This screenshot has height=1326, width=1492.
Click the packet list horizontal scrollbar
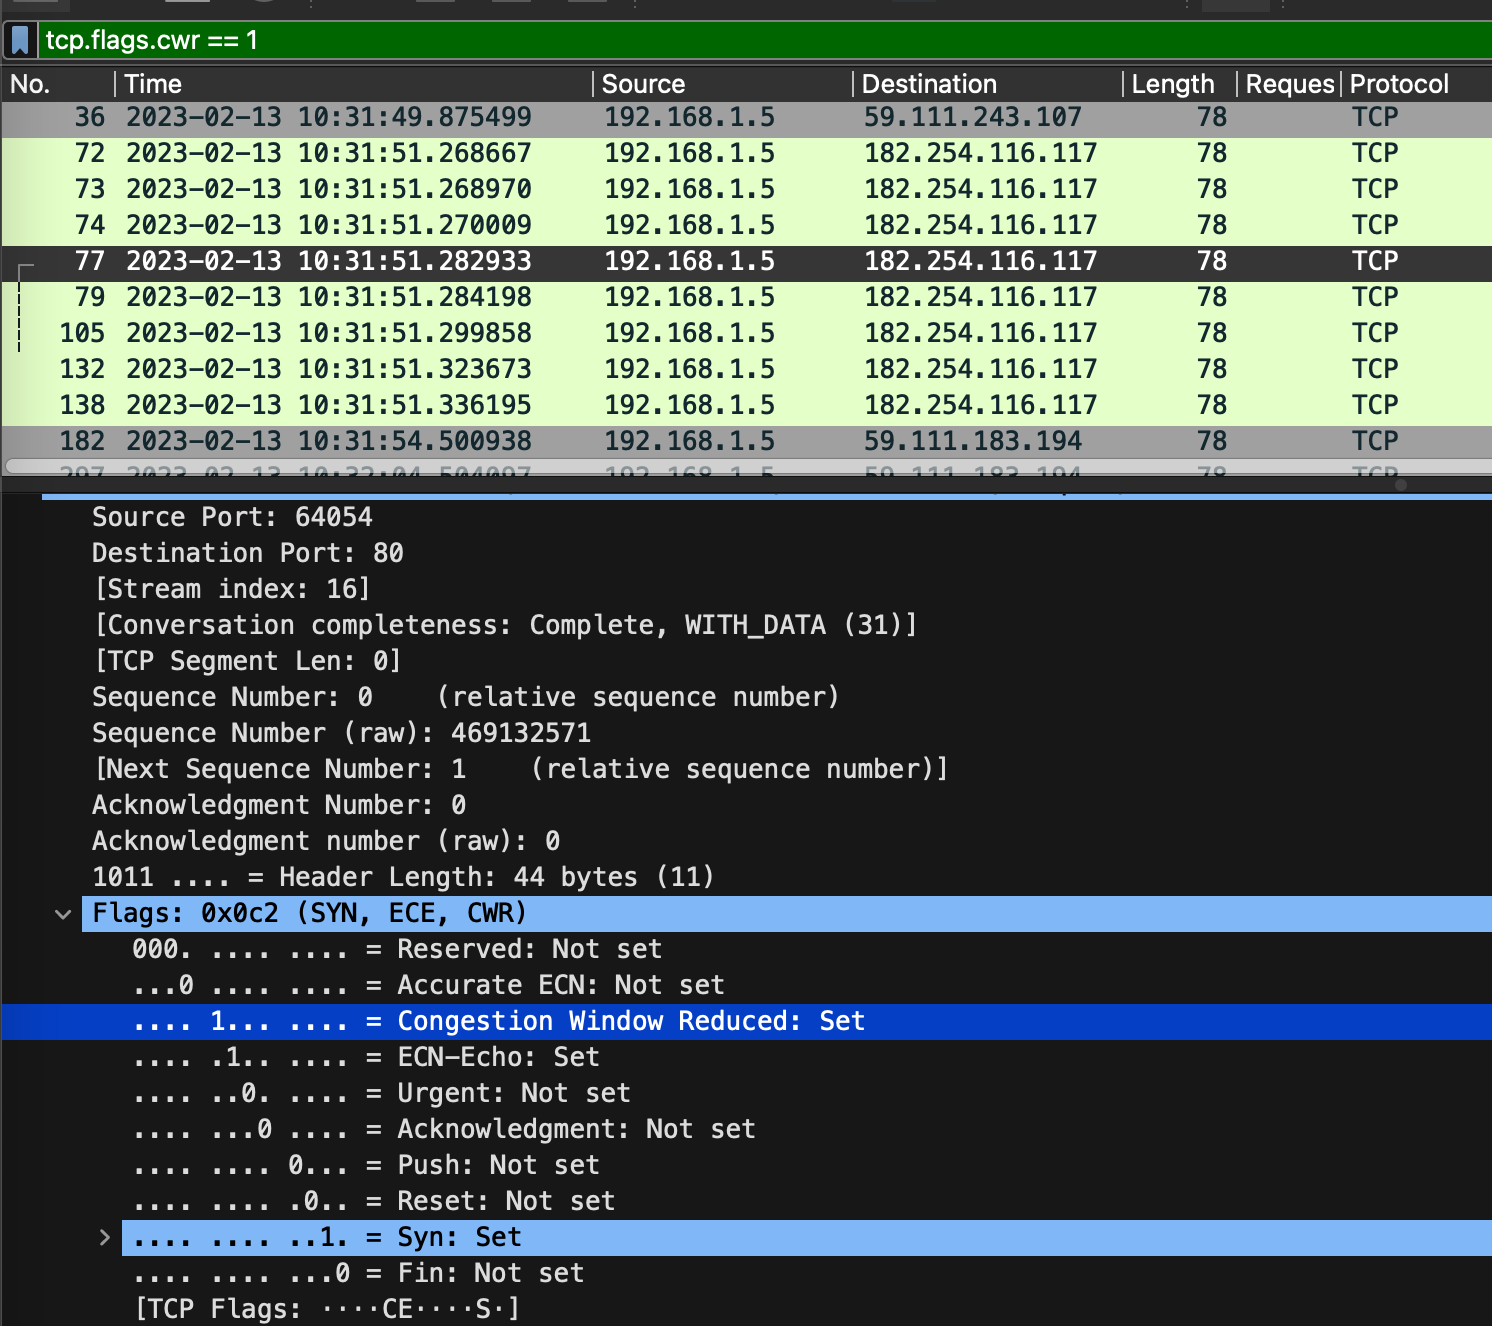[x=700, y=465]
